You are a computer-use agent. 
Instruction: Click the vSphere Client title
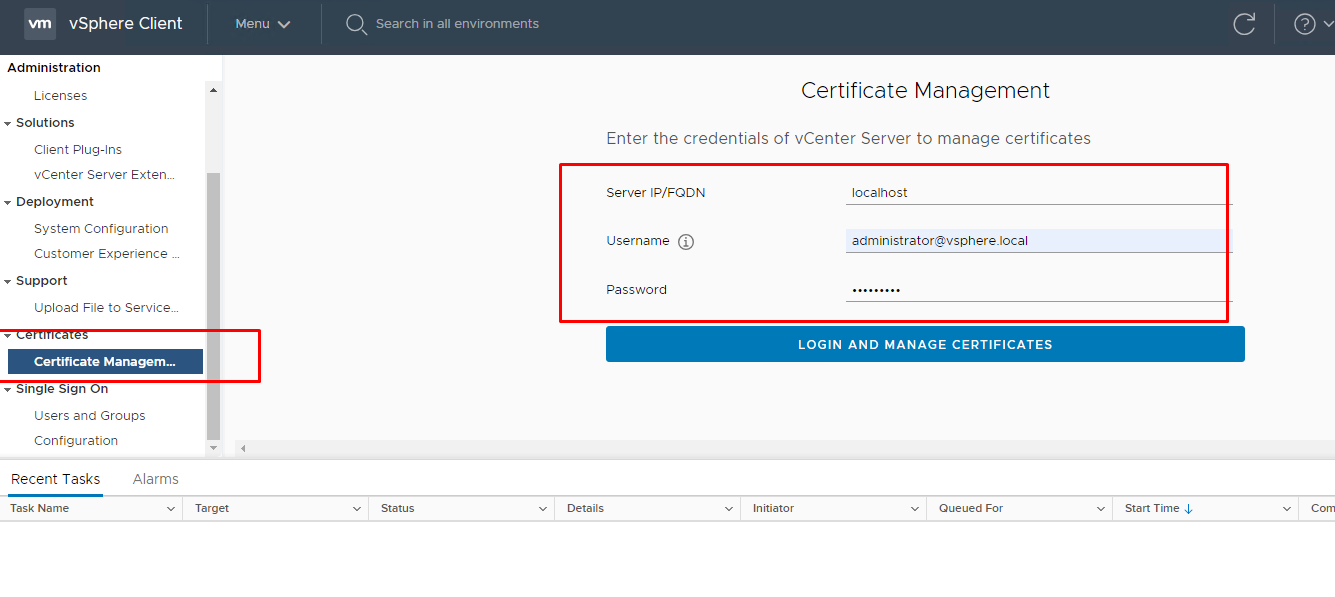[x=126, y=24]
